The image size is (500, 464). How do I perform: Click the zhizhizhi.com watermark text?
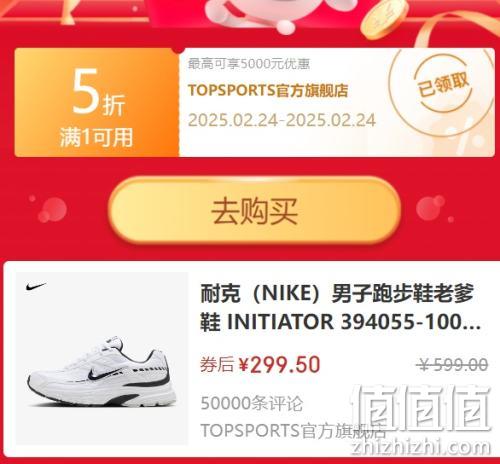pyautogui.click(x=421, y=447)
